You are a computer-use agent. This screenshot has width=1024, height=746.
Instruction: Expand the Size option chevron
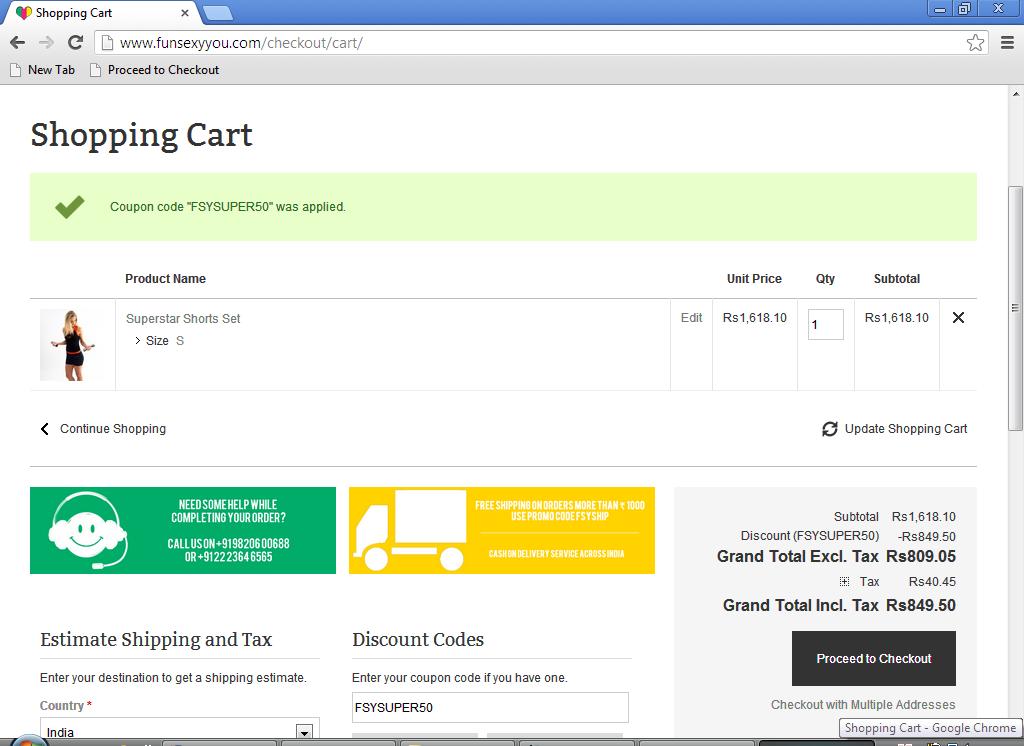[x=138, y=341]
